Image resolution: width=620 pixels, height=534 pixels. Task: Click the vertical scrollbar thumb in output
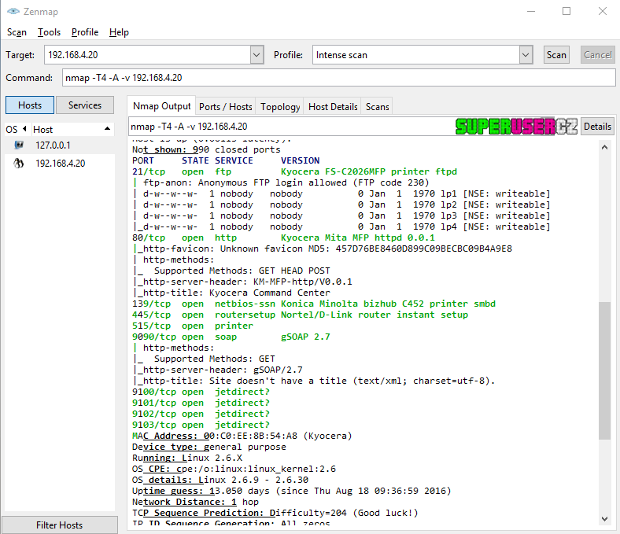[604, 370]
